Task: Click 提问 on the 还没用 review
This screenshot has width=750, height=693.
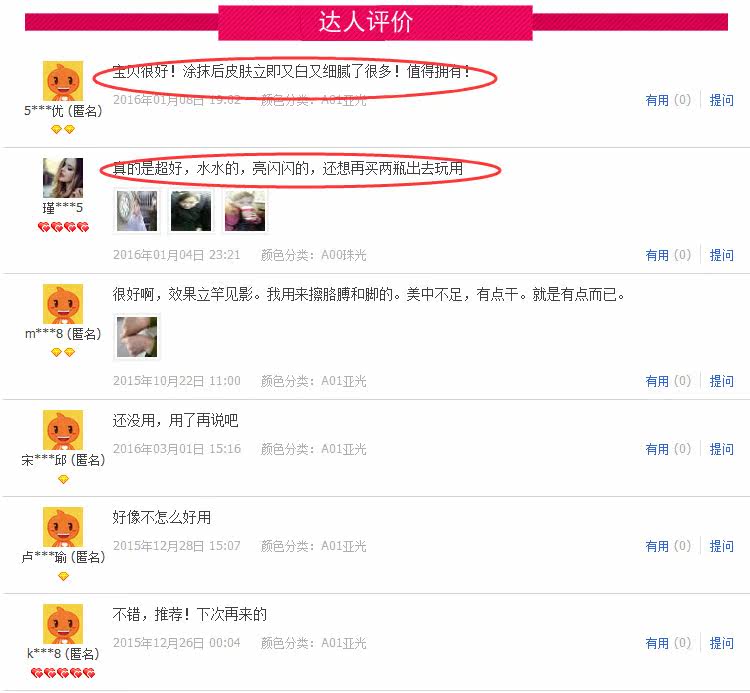Action: coord(721,449)
